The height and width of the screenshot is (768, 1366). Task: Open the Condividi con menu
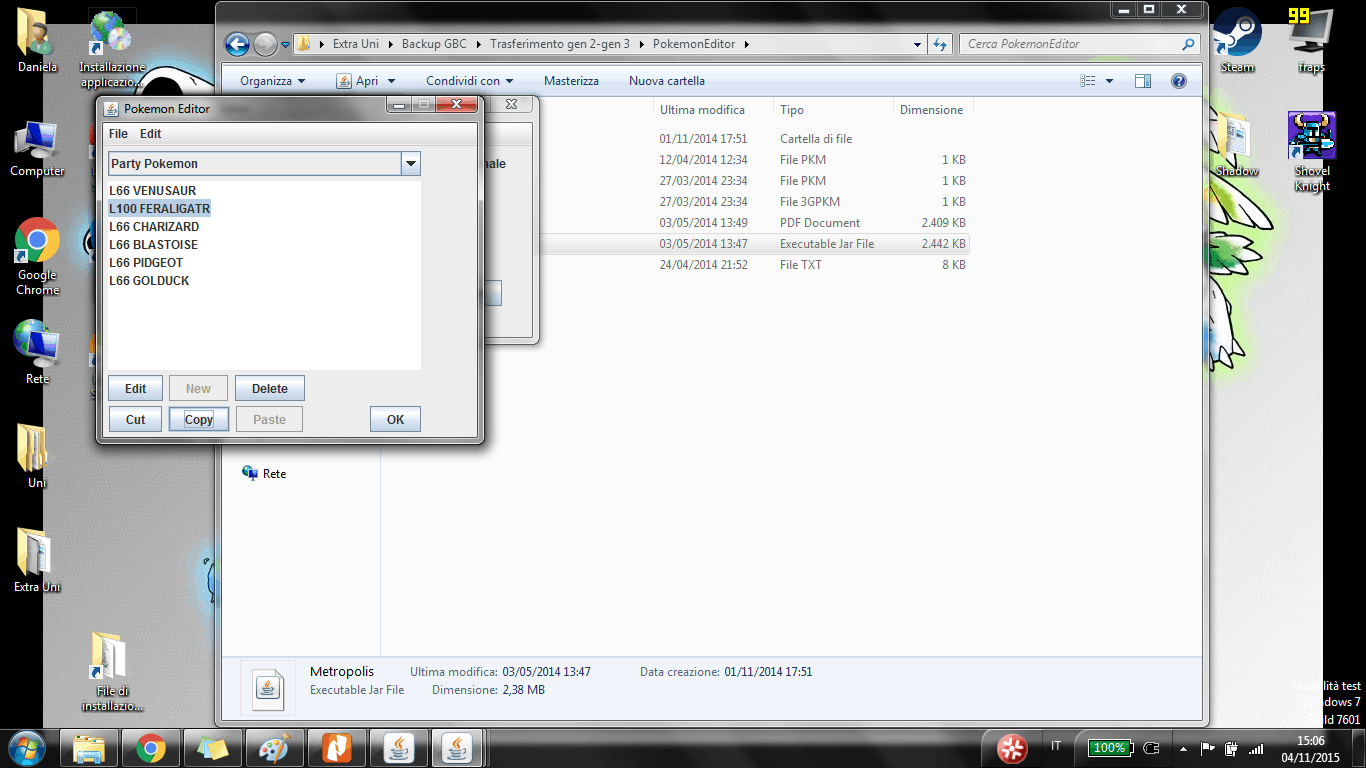469,81
